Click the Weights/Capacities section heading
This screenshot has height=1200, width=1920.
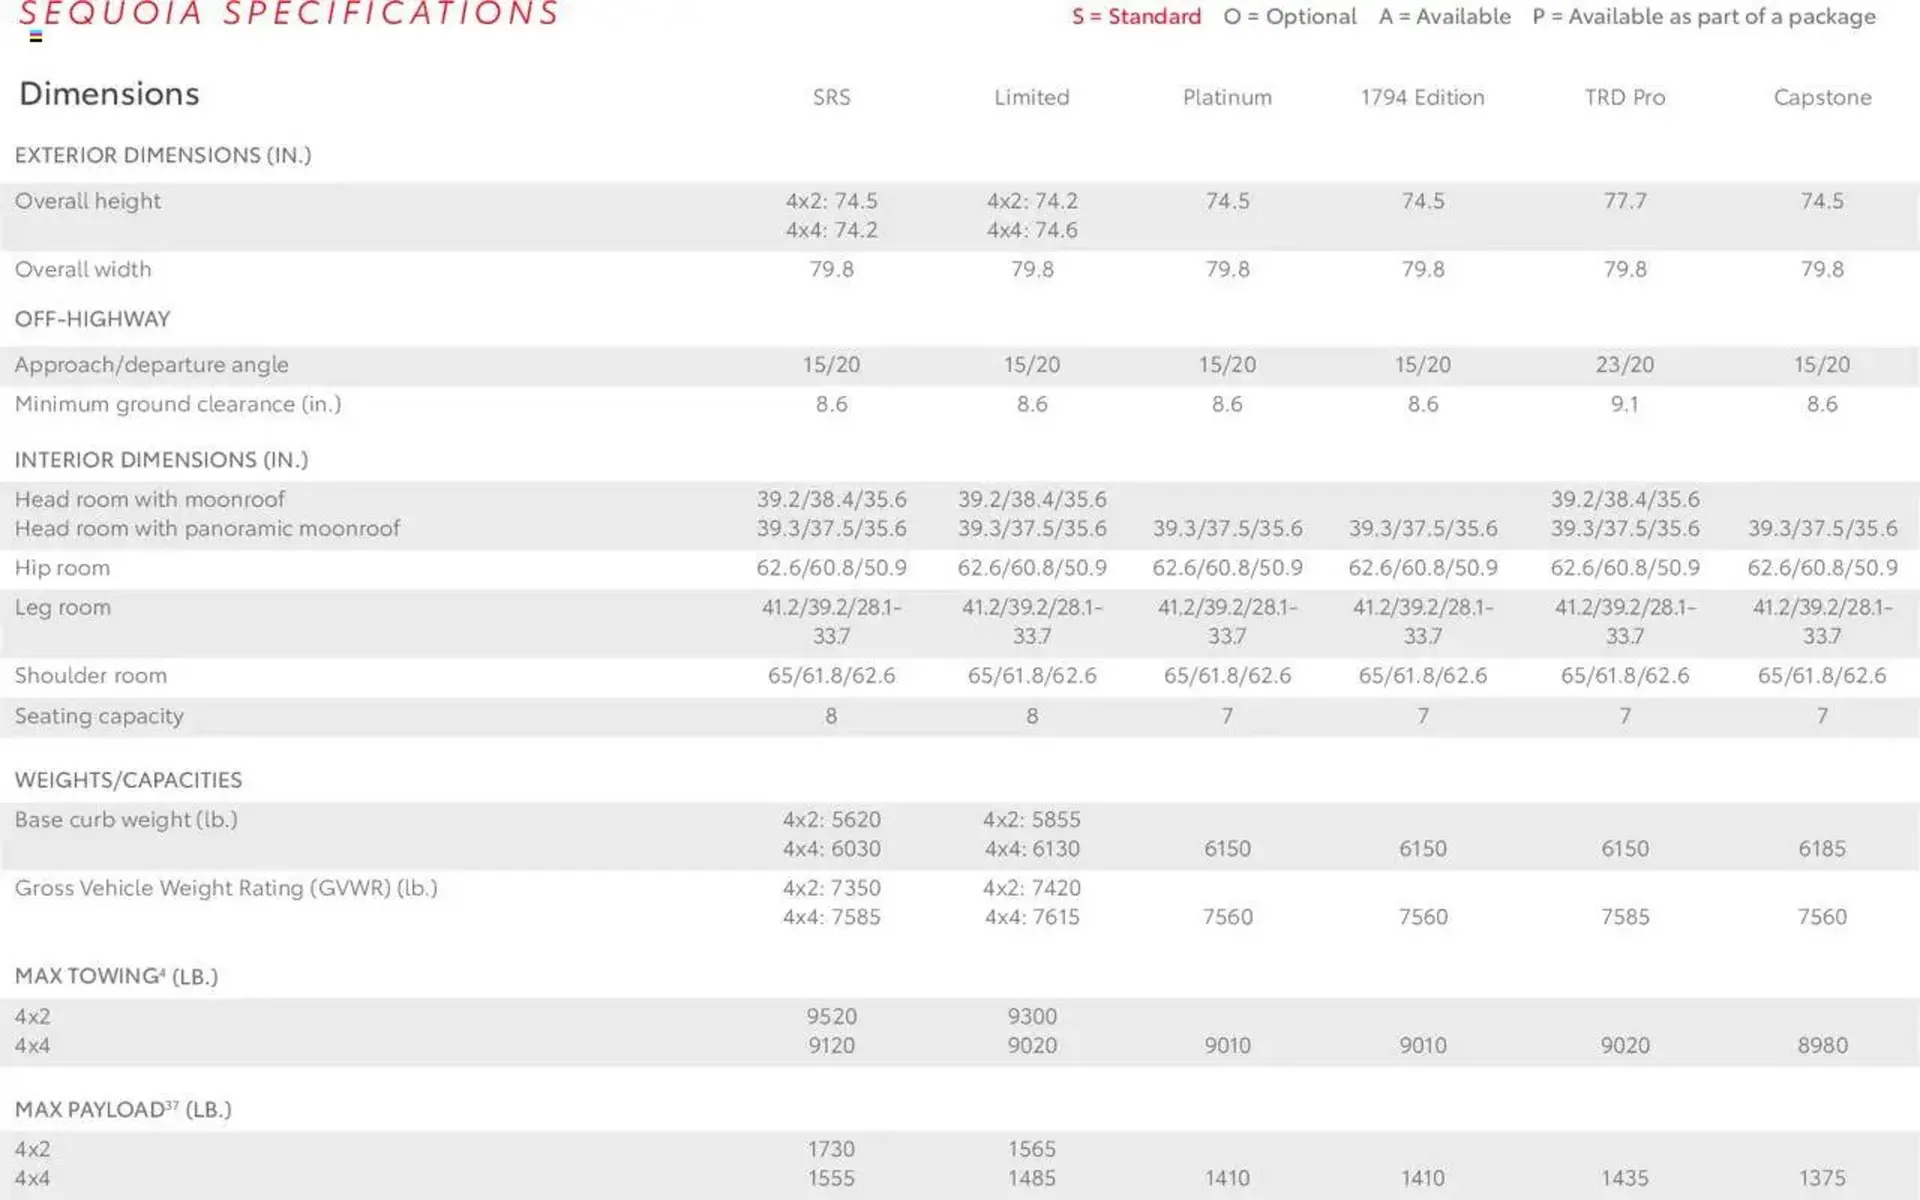pos(128,780)
